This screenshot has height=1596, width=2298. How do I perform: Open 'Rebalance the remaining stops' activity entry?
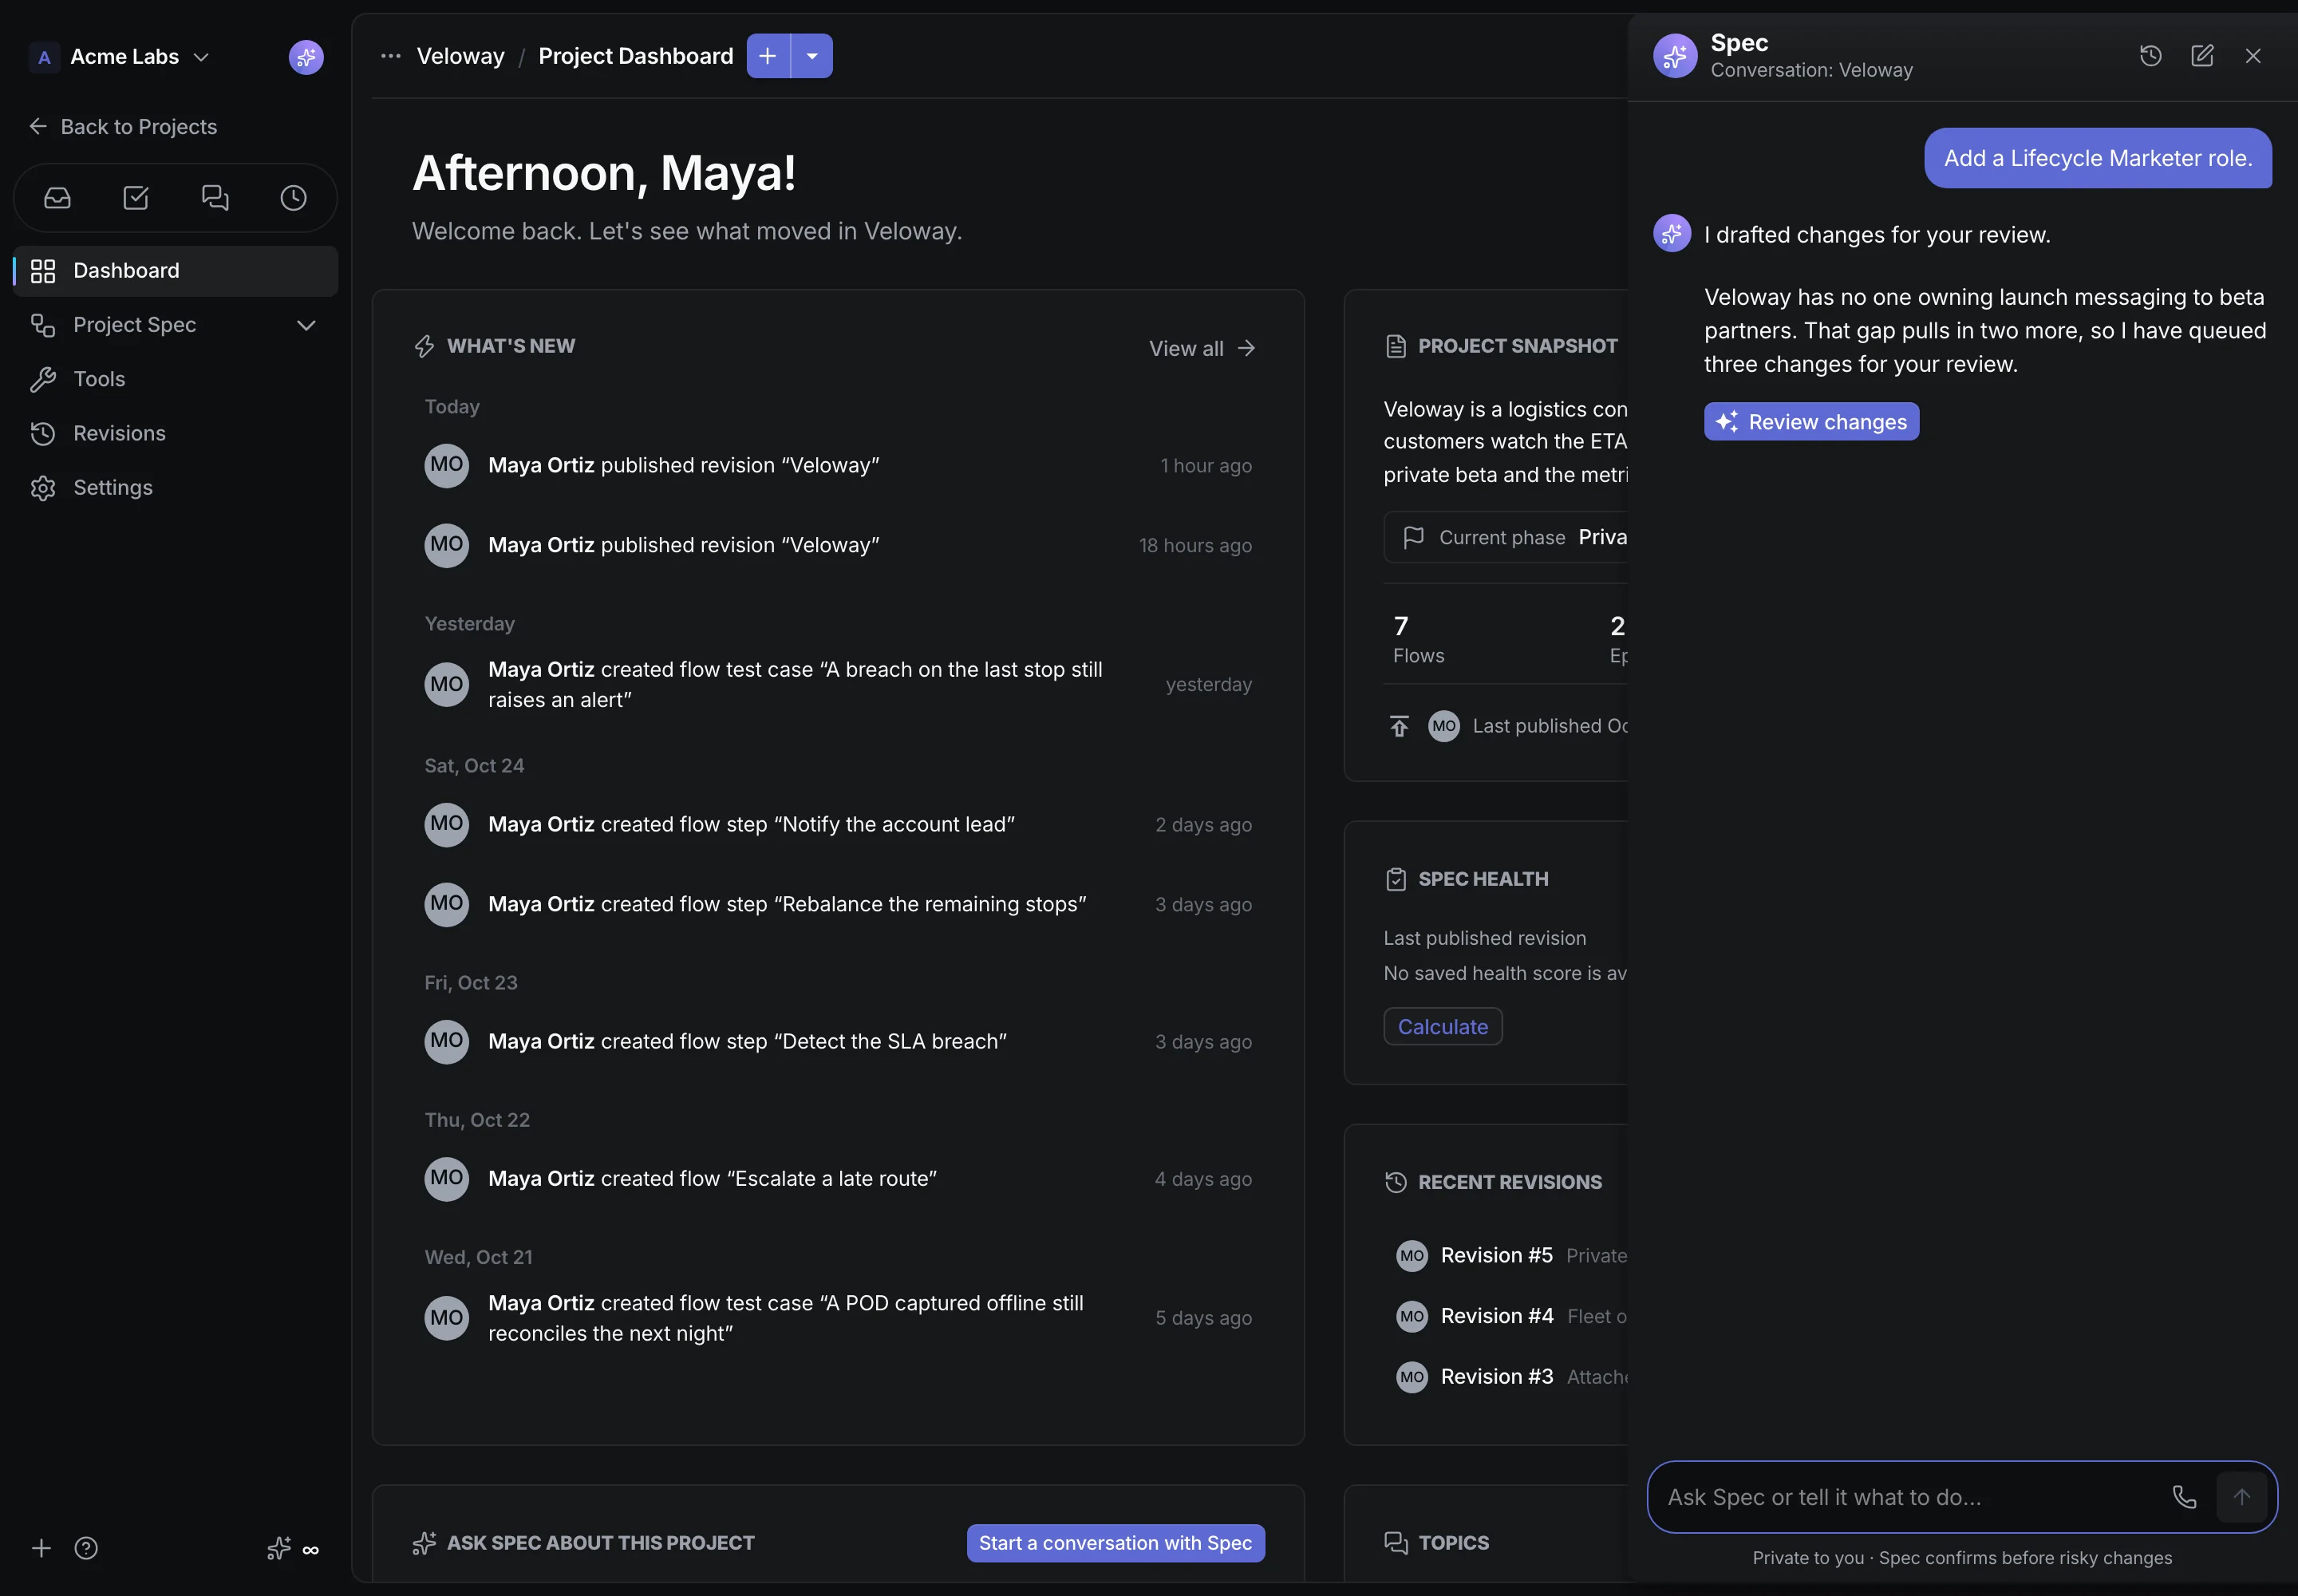pos(838,905)
